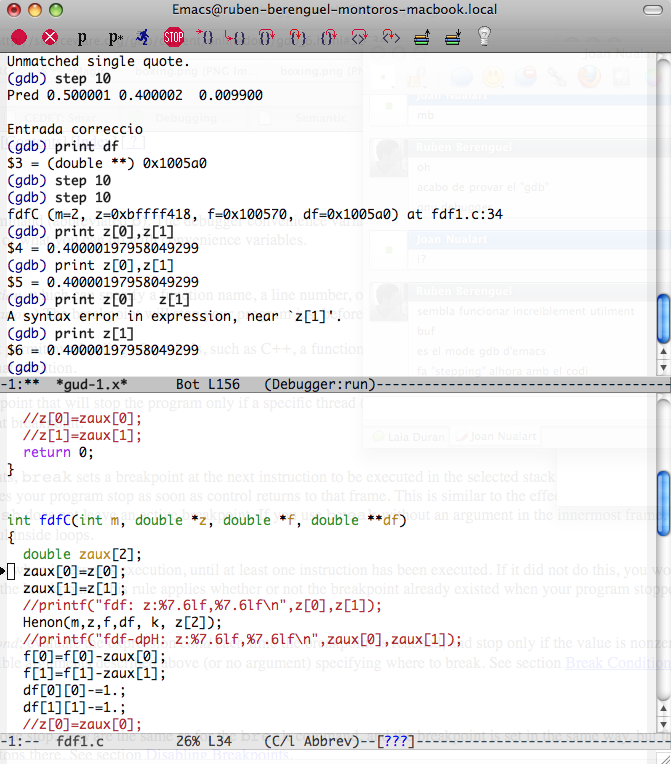Viewport: 671px width, 764px height.
Task: Step over the line with the arrow-over-braces icon
Action: 267,37
